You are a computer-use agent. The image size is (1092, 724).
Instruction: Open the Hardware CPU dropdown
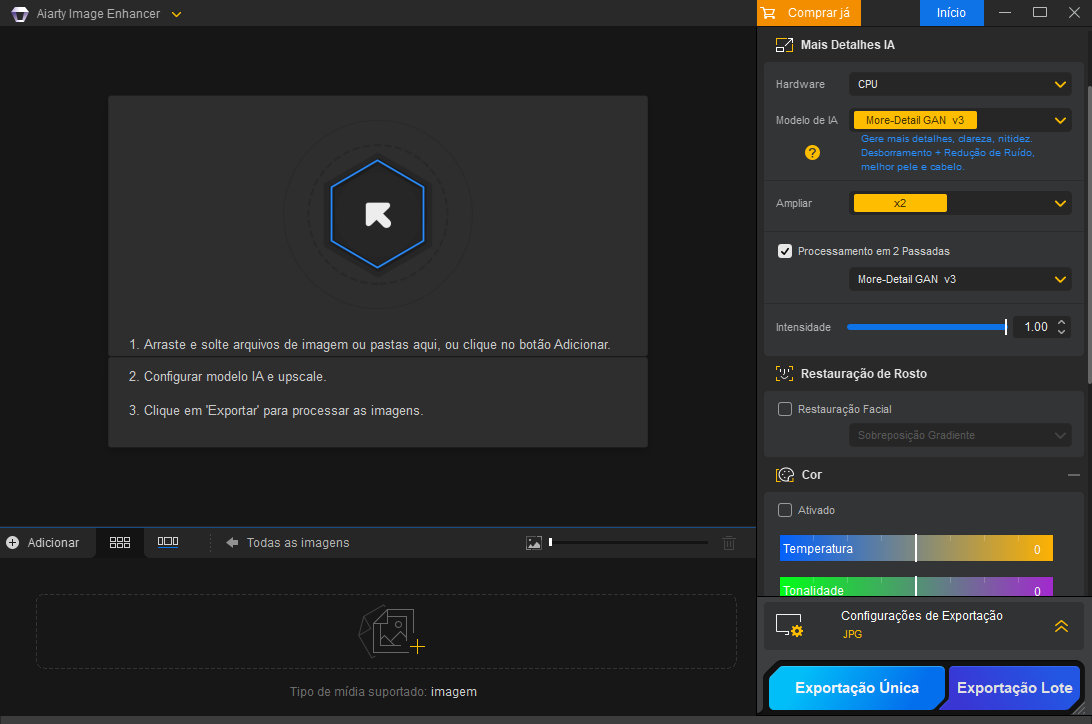point(960,85)
